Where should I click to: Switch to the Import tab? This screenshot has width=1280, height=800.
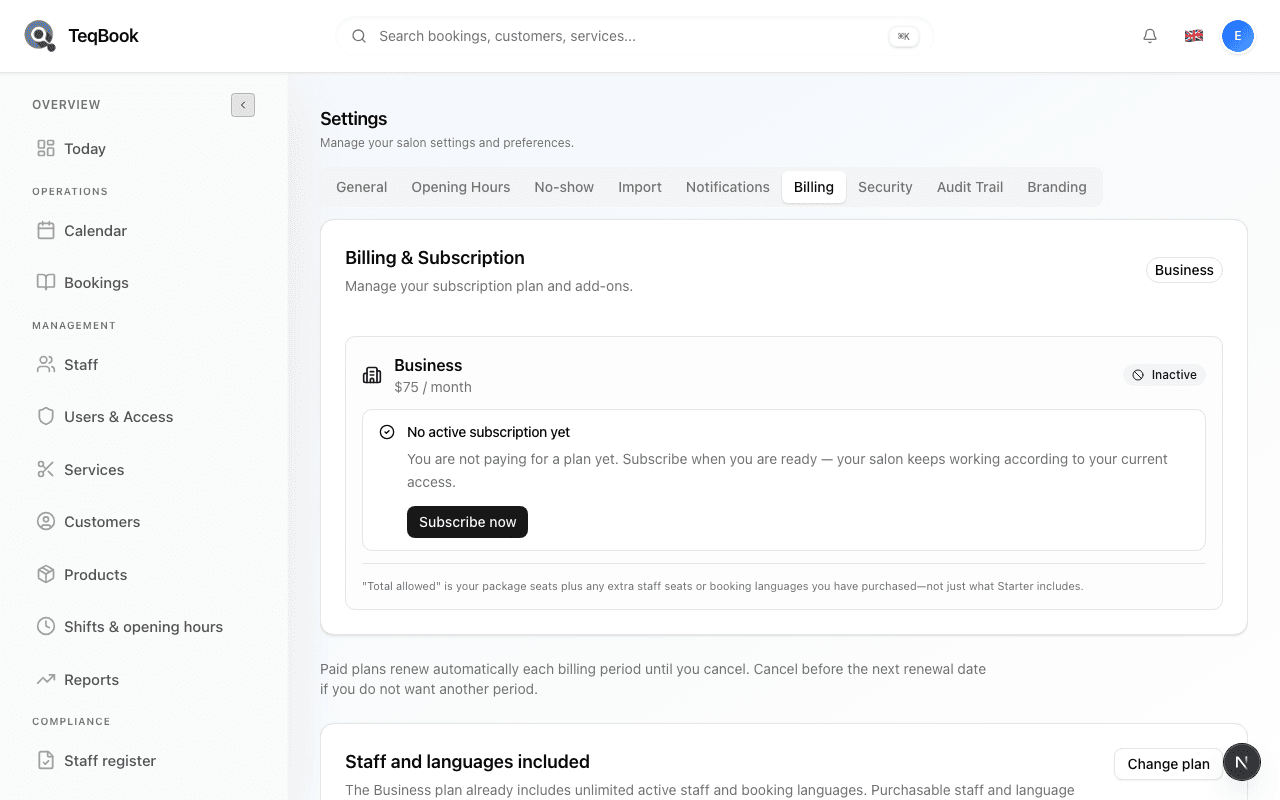[x=640, y=187]
